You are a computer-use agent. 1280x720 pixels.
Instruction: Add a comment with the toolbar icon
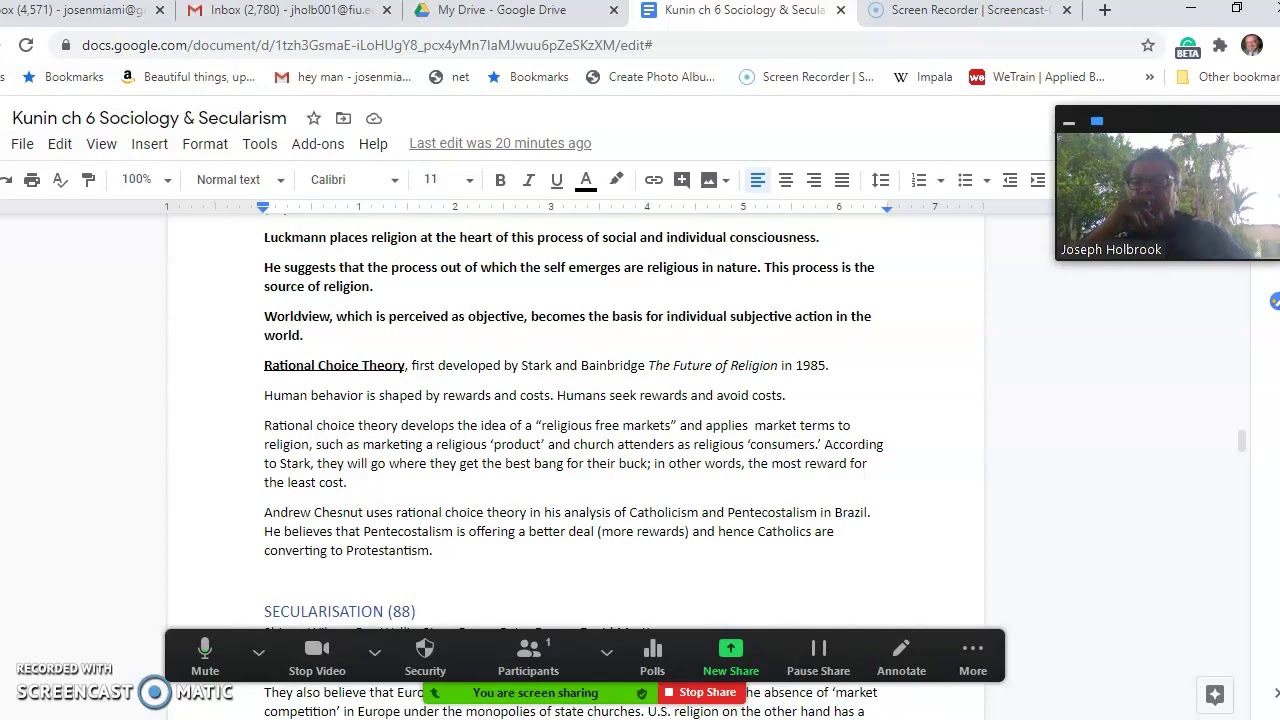pyautogui.click(x=682, y=180)
